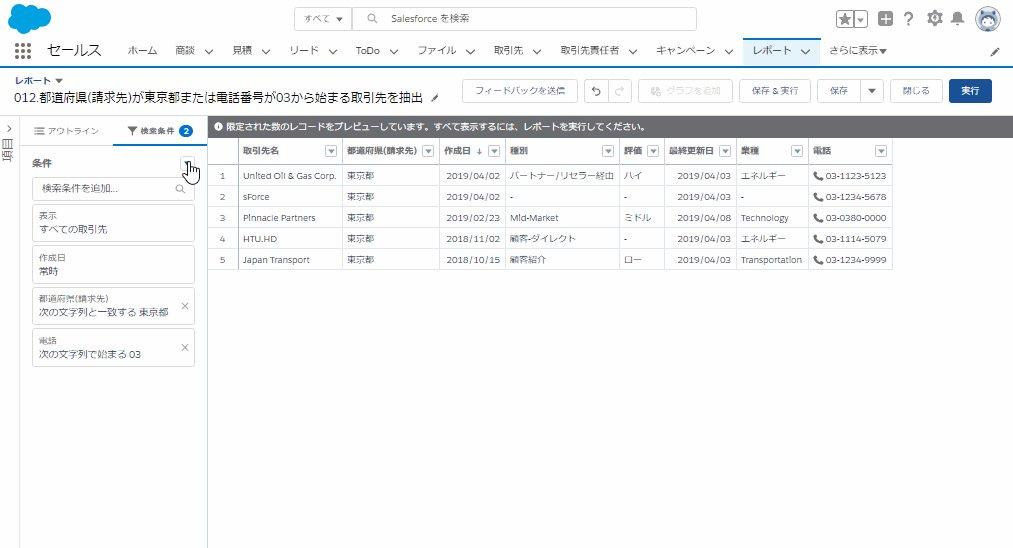Click フィードバックを送信 button
Screen dimensions: 1013x548
pyautogui.click(x=519, y=91)
